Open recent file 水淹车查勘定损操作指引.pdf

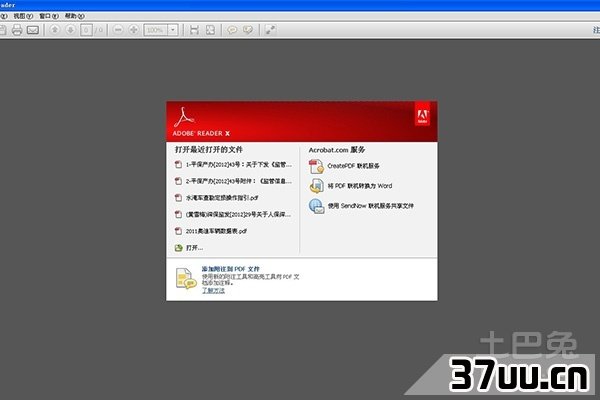point(222,198)
